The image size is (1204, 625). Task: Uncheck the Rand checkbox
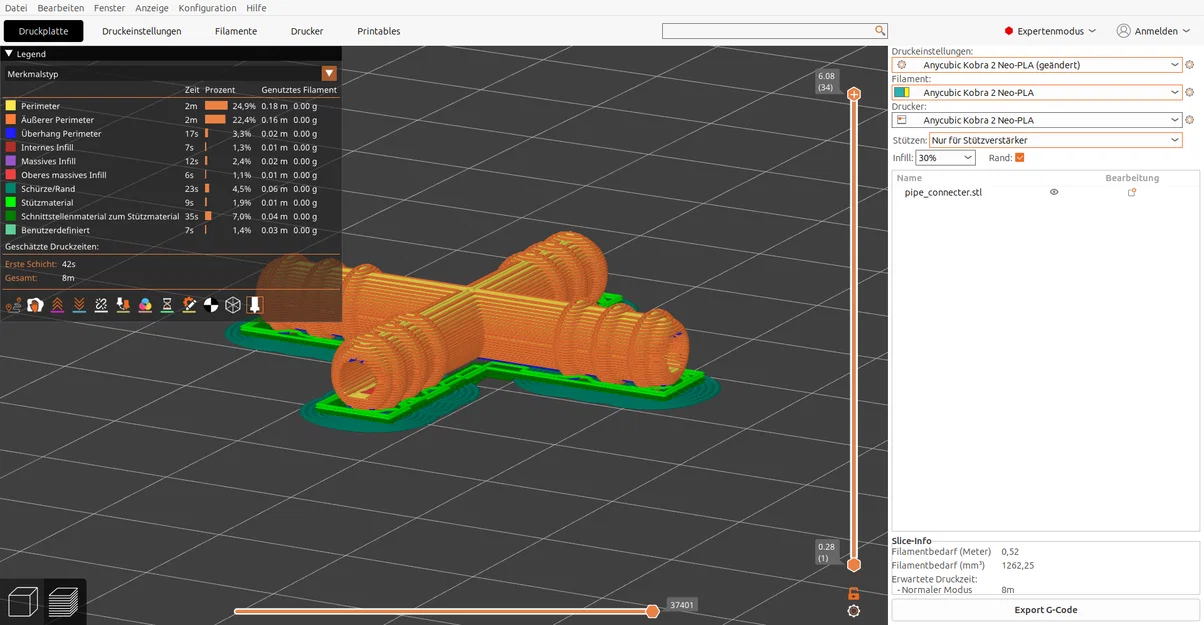pos(1020,158)
